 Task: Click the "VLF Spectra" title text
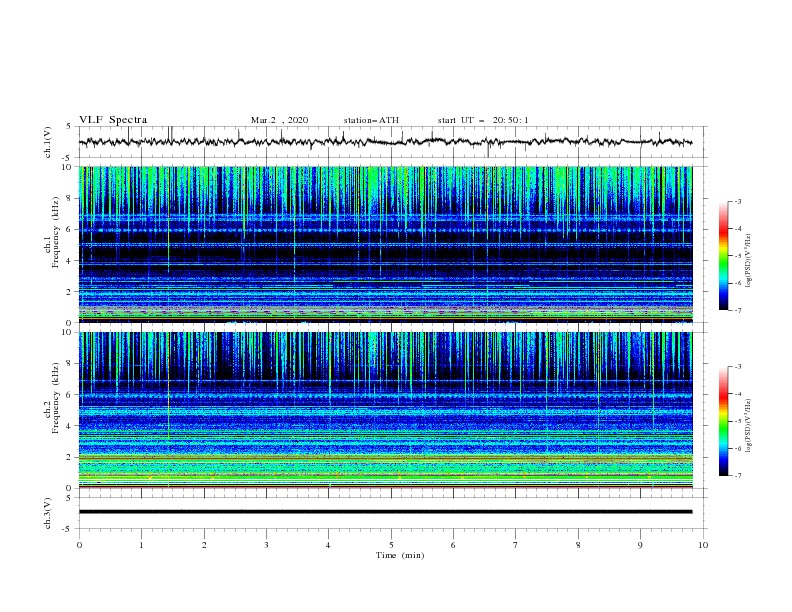tap(113, 120)
